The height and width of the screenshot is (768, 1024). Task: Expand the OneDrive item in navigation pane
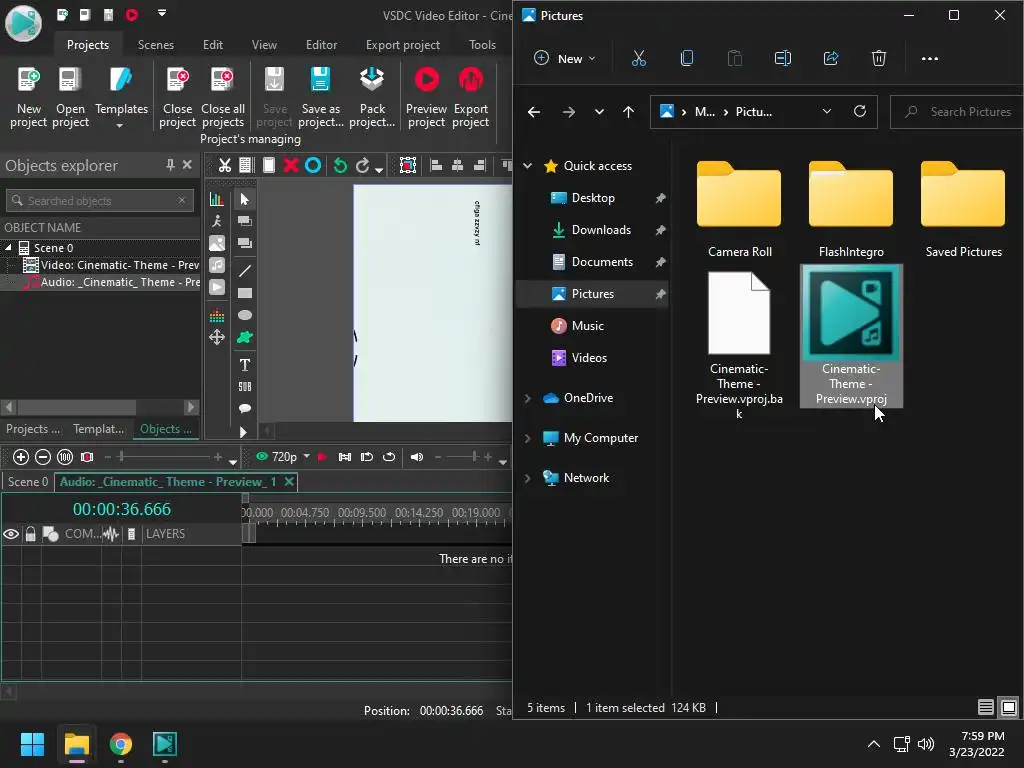(x=528, y=398)
